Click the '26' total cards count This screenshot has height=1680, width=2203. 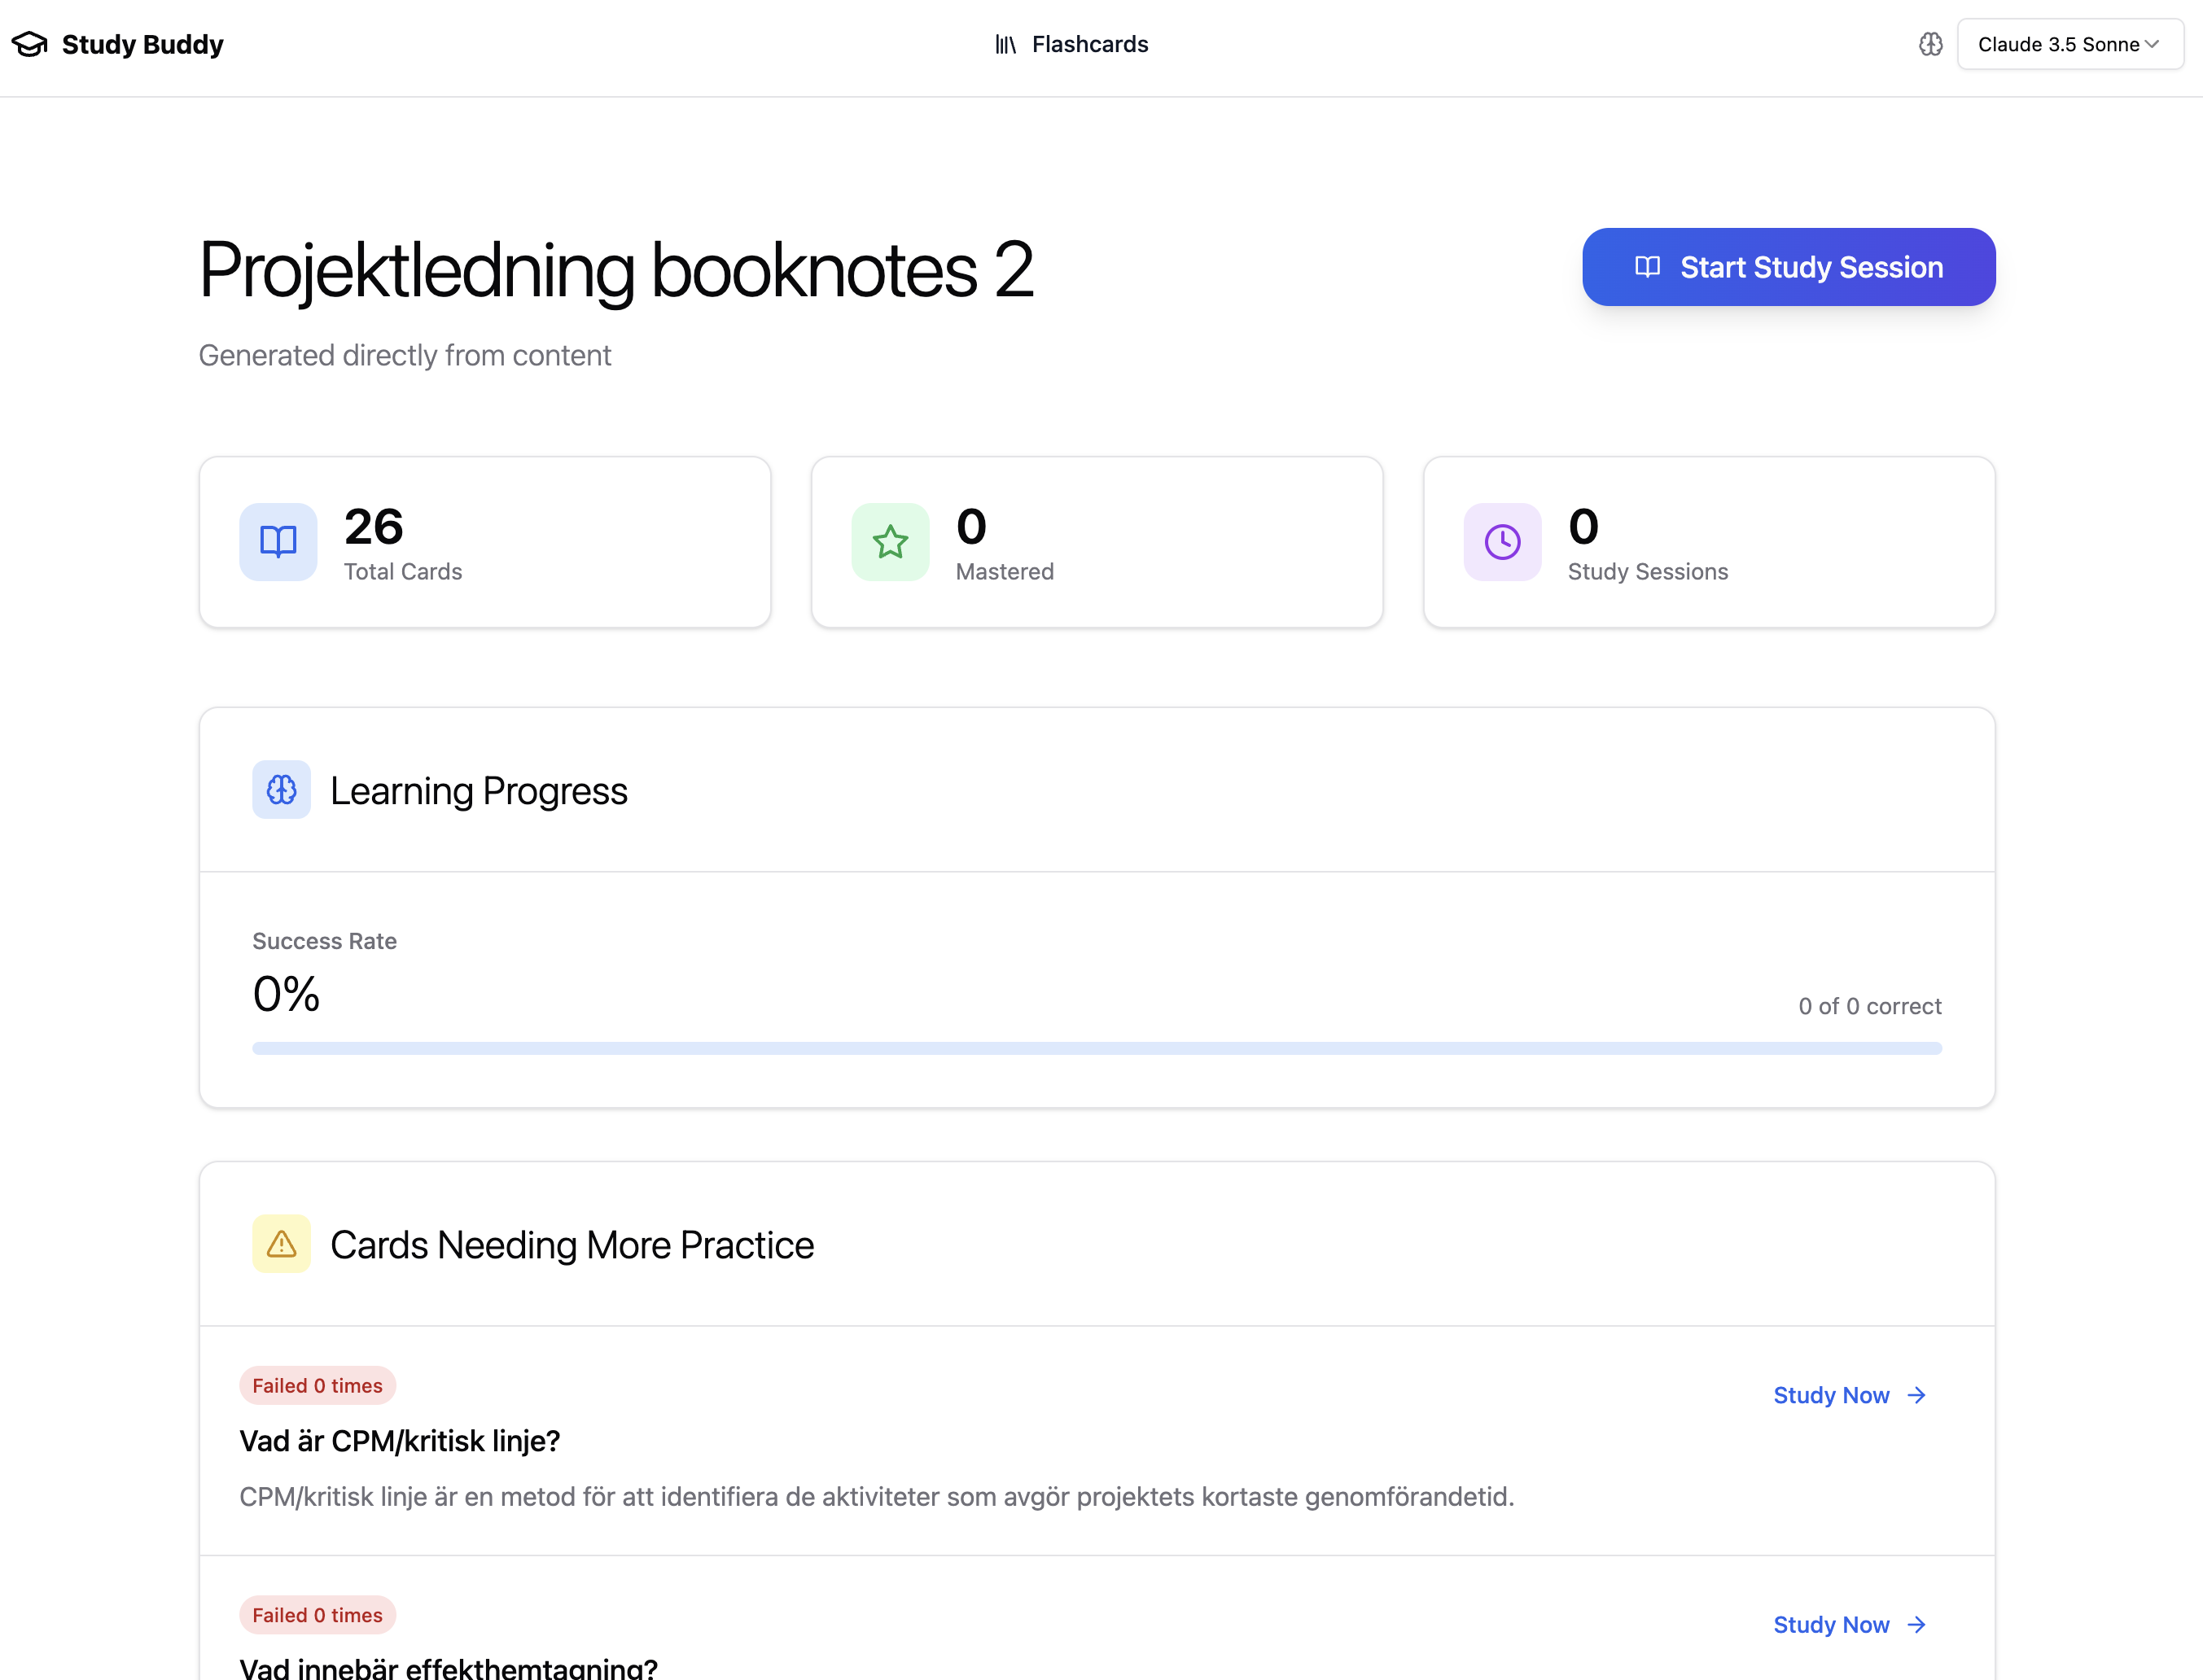click(x=374, y=526)
